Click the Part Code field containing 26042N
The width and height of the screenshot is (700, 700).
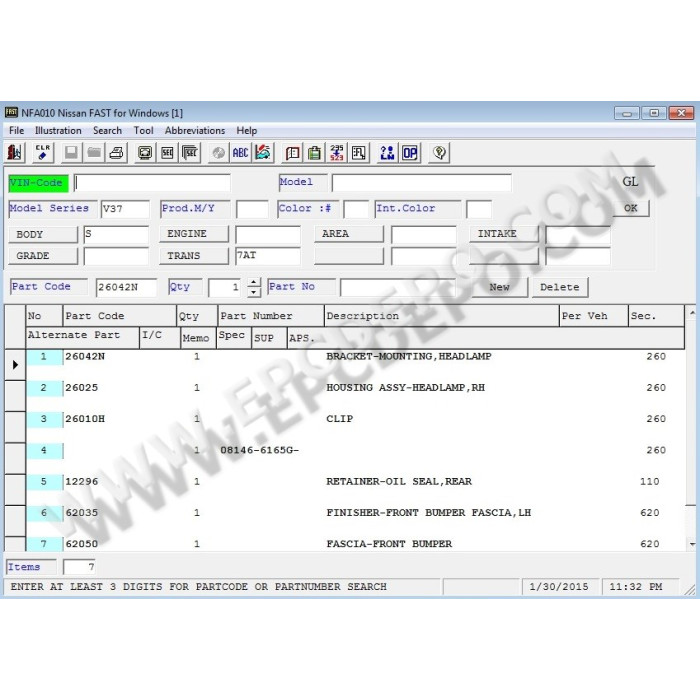[126, 288]
